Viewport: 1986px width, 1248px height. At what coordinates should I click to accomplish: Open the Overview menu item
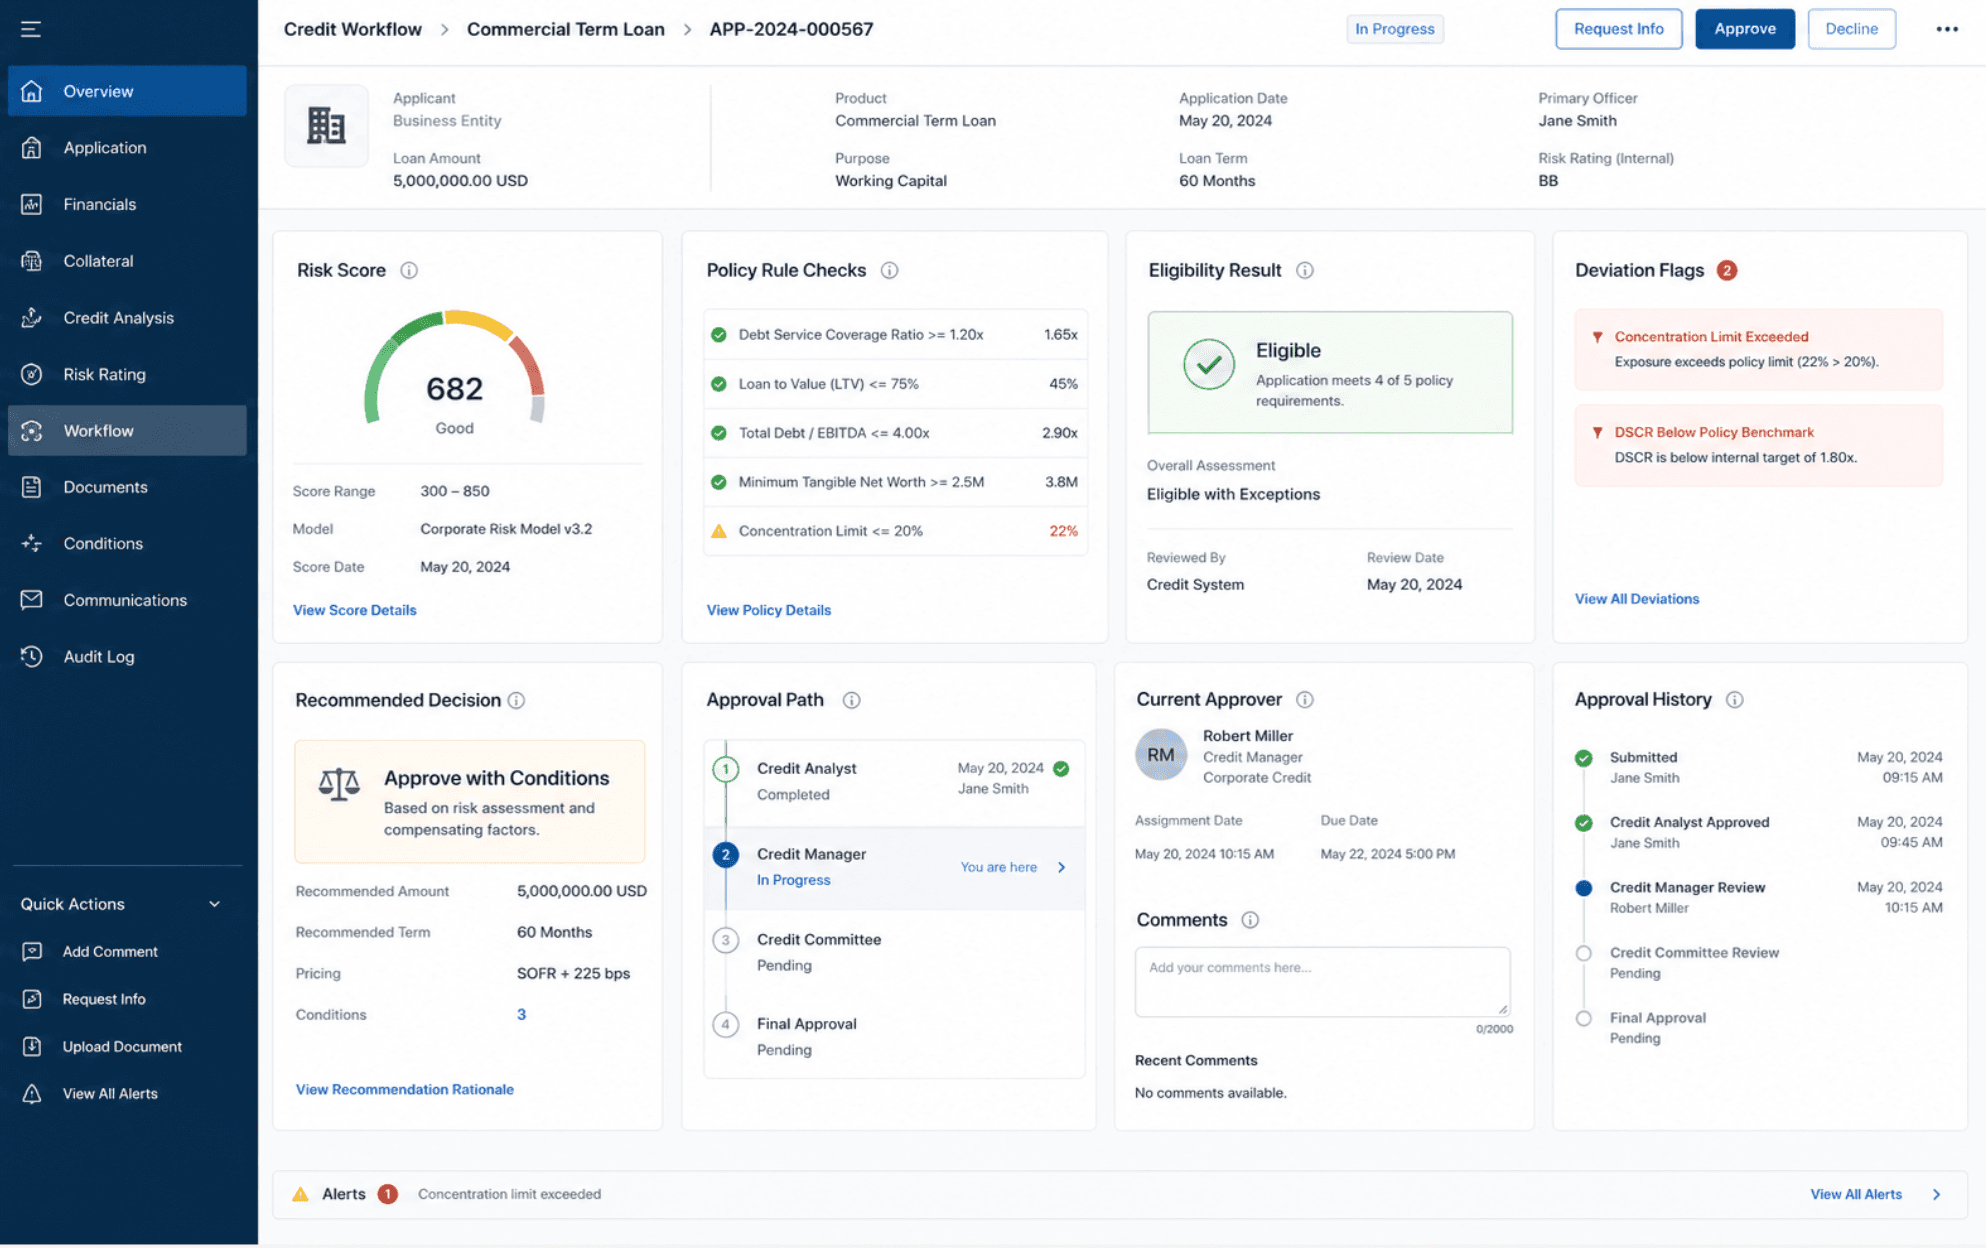pyautogui.click(x=127, y=91)
